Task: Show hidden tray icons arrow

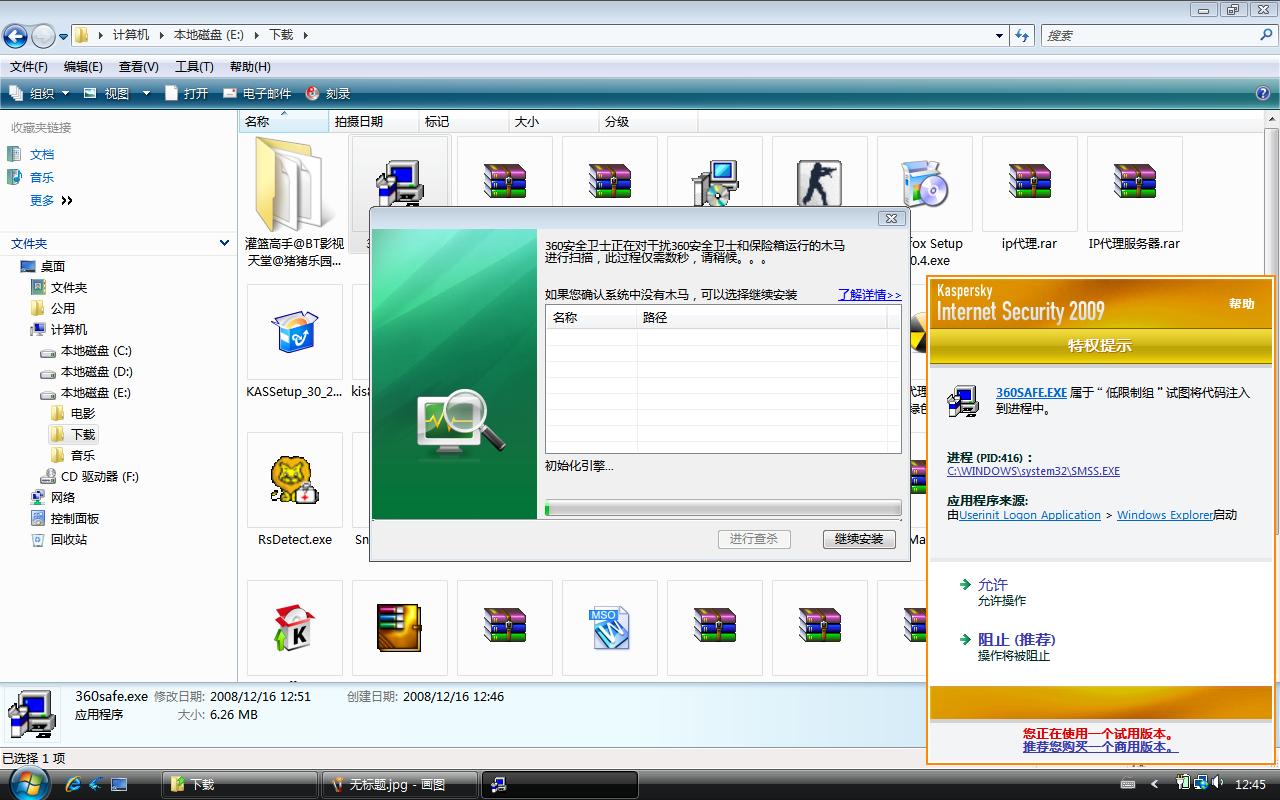Action: click(x=1155, y=784)
